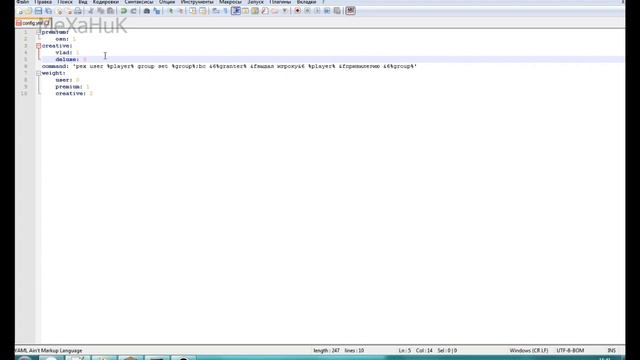This screenshot has height=360, width=640.
Task: Open the Replace dialog icon
Action: pos(157,11)
